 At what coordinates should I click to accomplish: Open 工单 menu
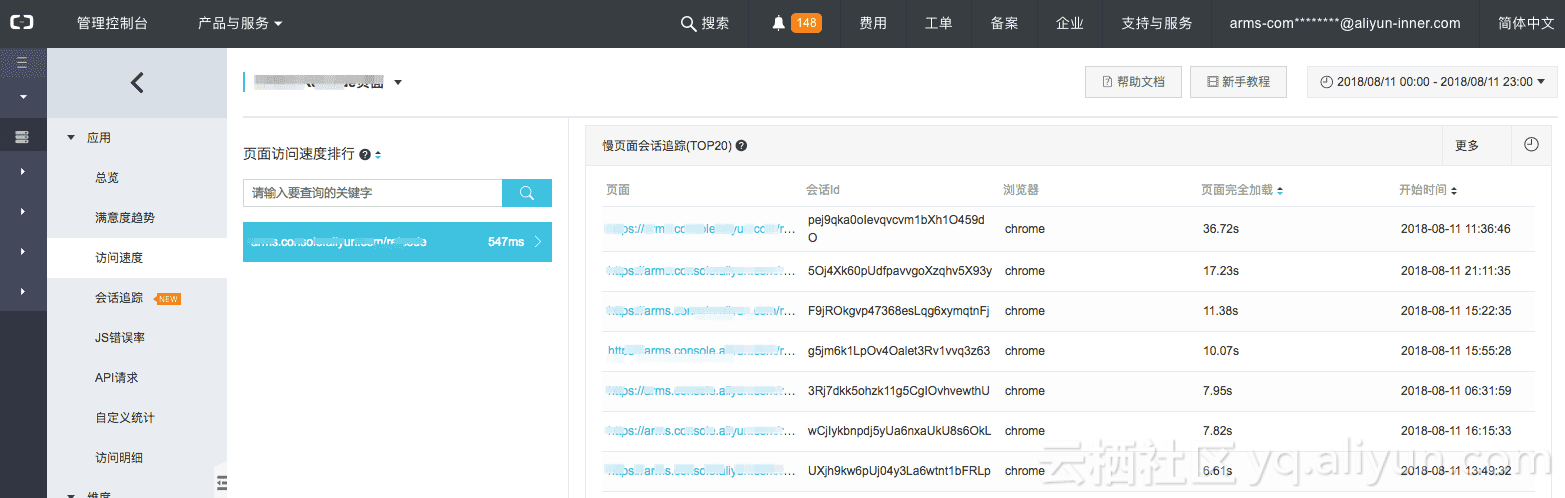pyautogui.click(x=938, y=23)
